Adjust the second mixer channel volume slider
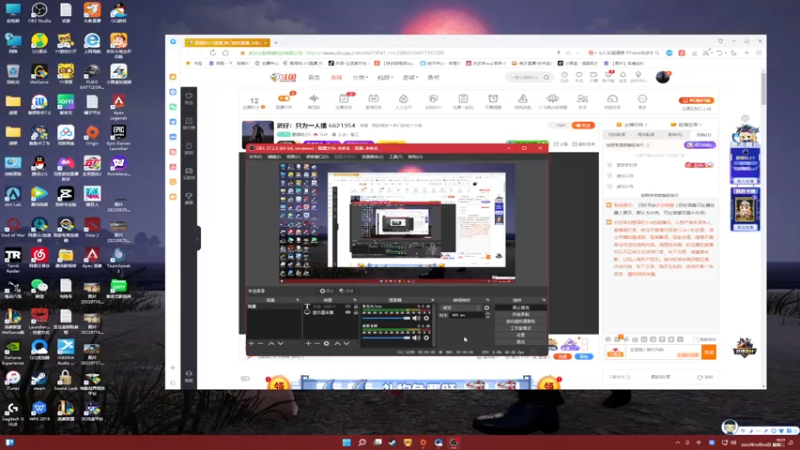Viewport: 800px width, 450px height. pyautogui.click(x=386, y=337)
